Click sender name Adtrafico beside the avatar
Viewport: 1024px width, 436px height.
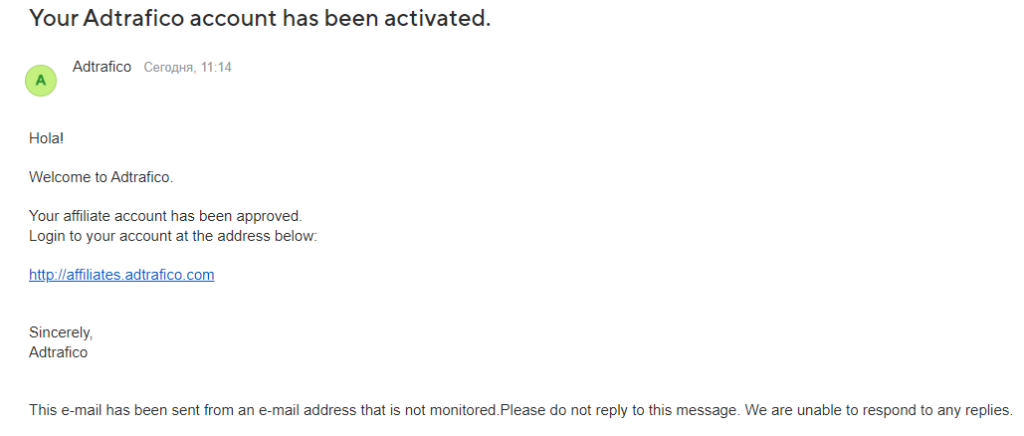pos(102,67)
